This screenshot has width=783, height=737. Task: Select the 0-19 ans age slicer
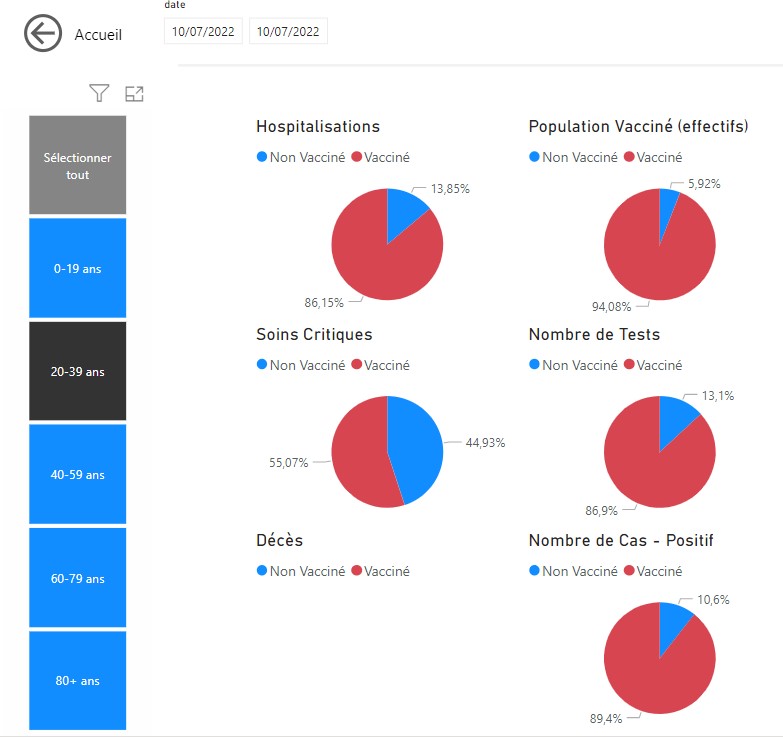pos(78,268)
